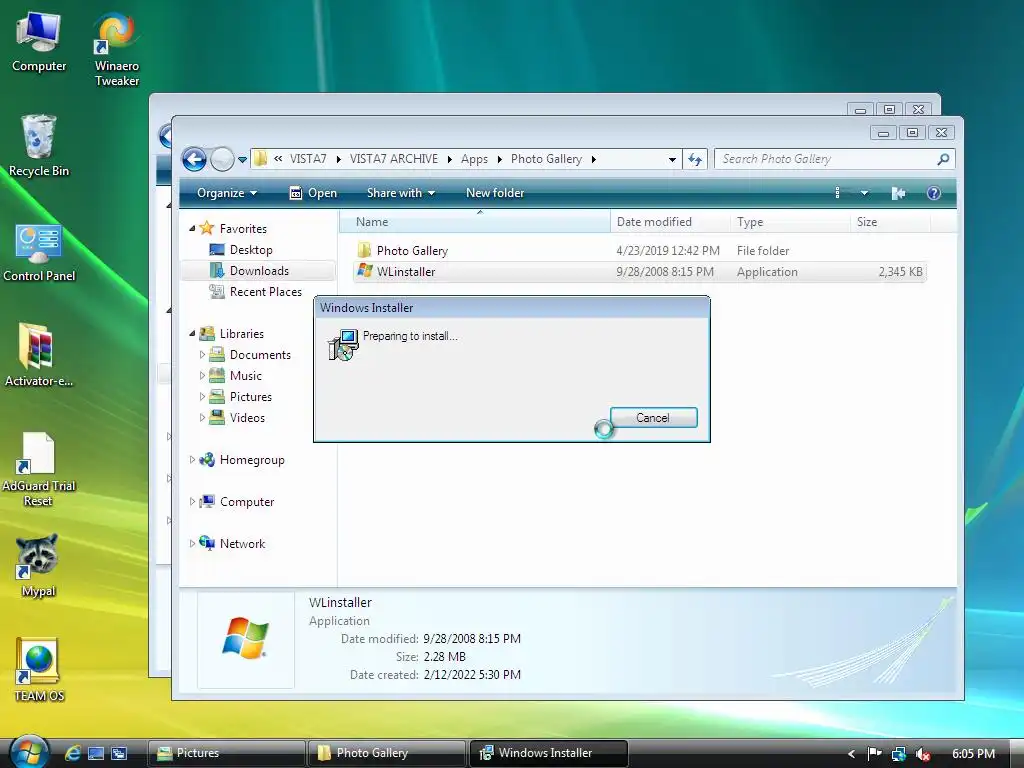Viewport: 1024px width, 768px height.
Task: Click the Change your view icon
Action: tap(838, 193)
